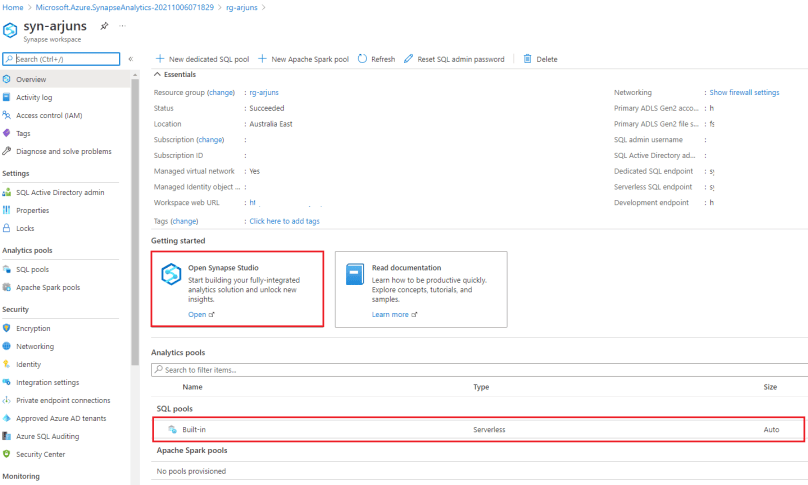Click New dedicated SQL pool
The image size is (808, 485).
tap(203, 59)
